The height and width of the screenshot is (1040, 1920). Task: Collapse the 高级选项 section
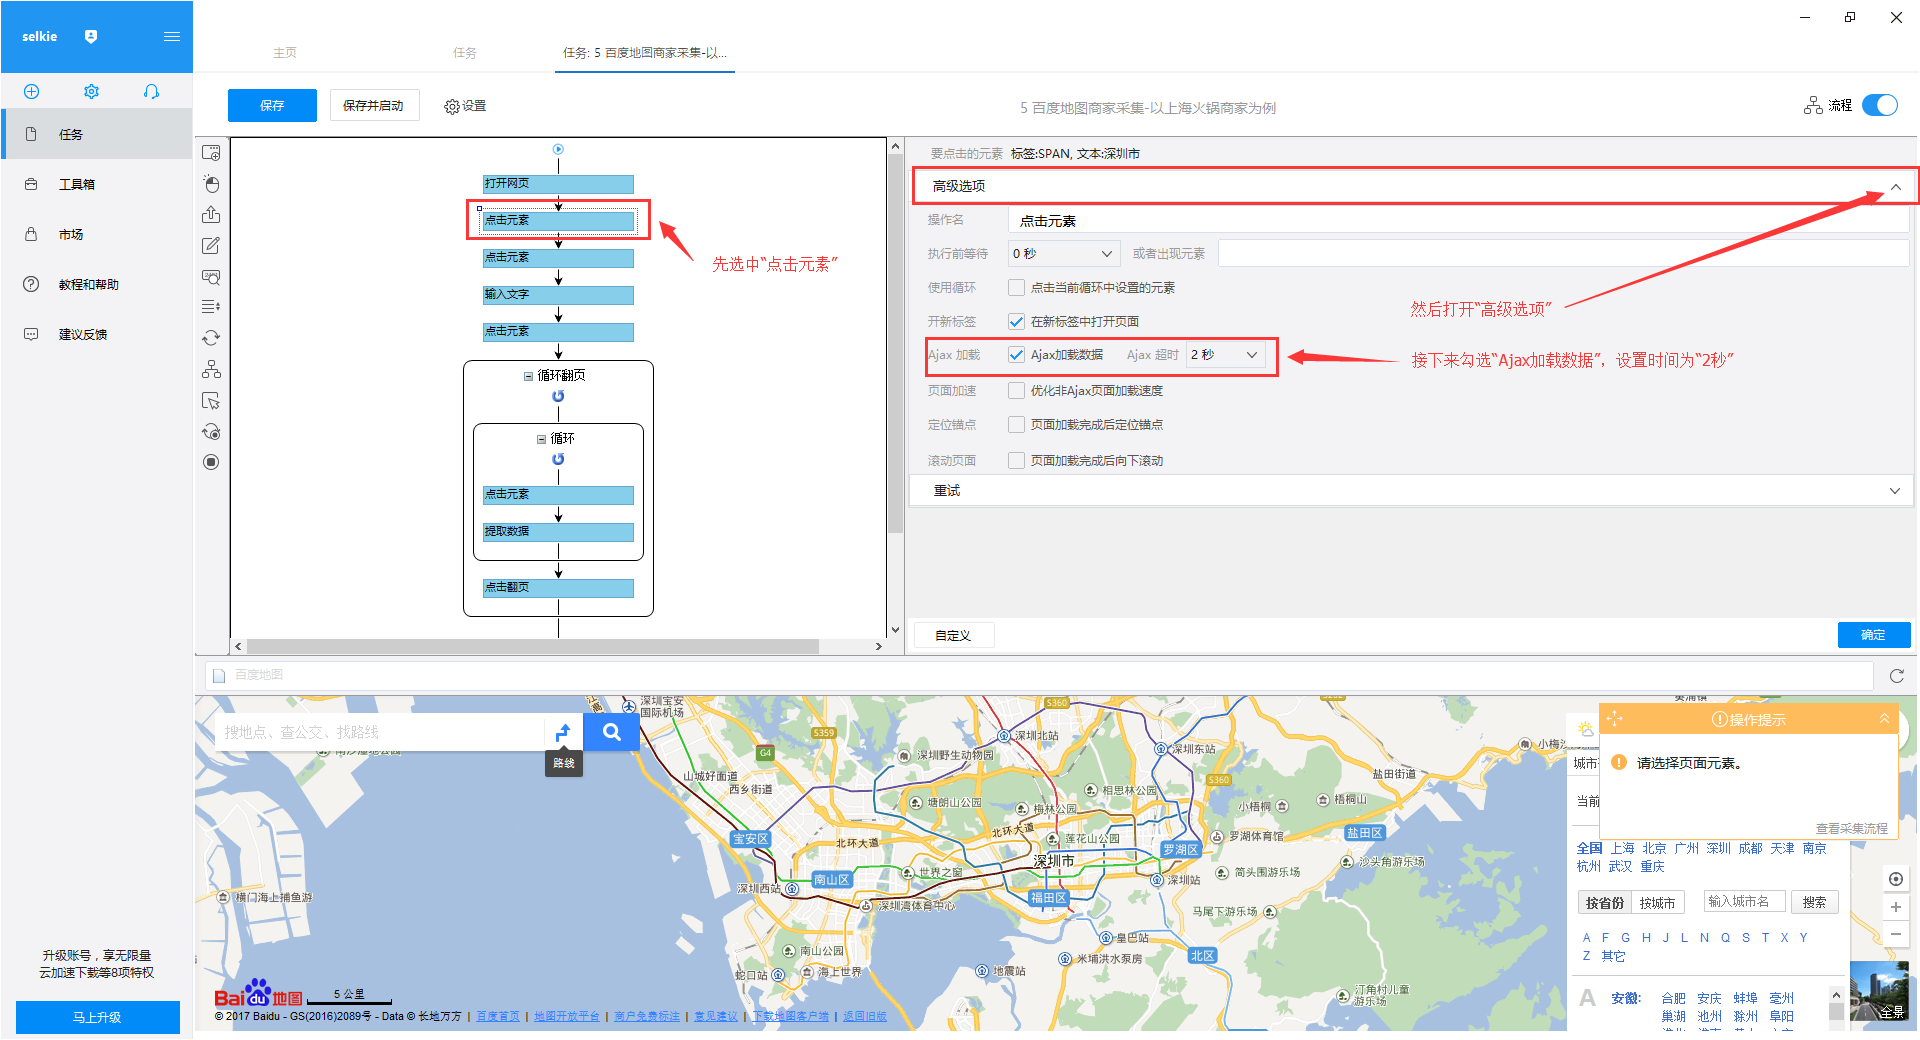(1895, 187)
